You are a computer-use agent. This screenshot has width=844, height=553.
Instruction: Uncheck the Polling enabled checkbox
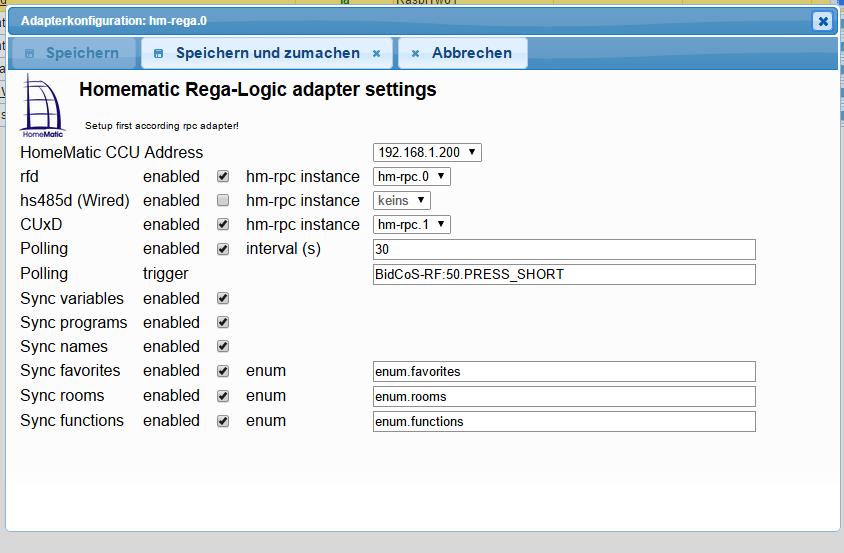pos(223,249)
